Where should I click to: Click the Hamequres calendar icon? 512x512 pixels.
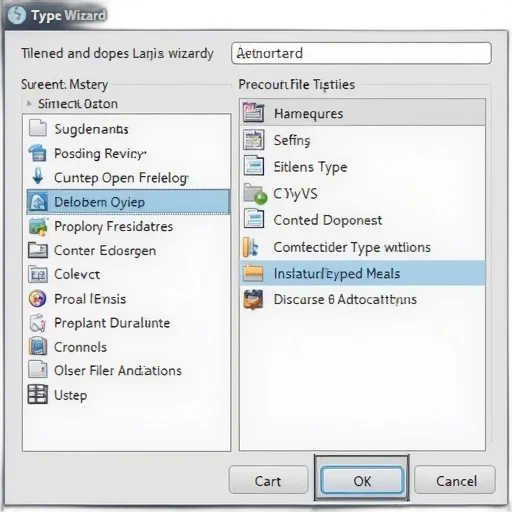pyautogui.click(x=254, y=113)
